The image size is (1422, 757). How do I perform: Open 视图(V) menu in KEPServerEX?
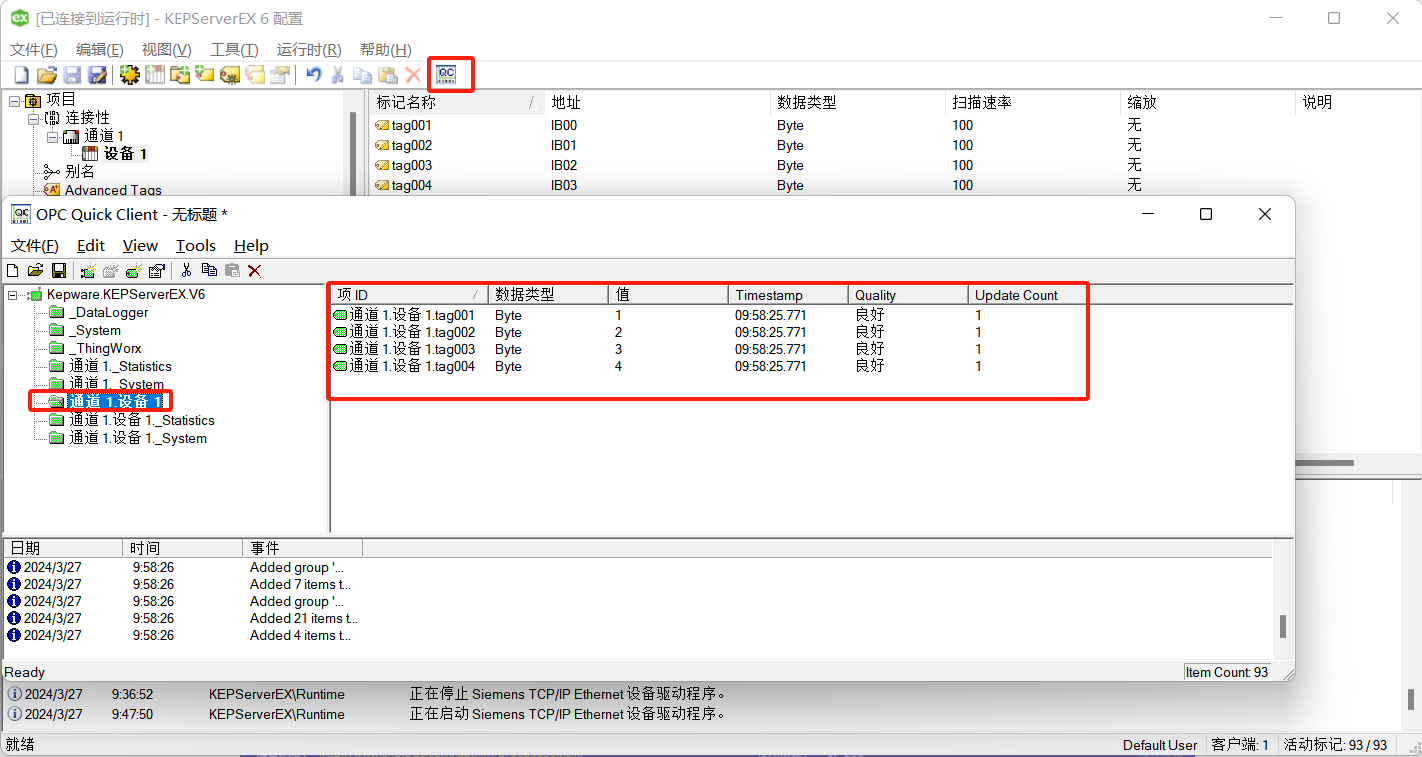166,50
